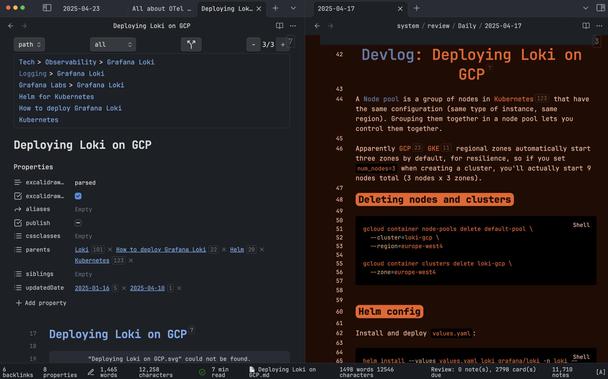
Task: Click the breadcrumb branch graph icon button
Action: (191, 44)
